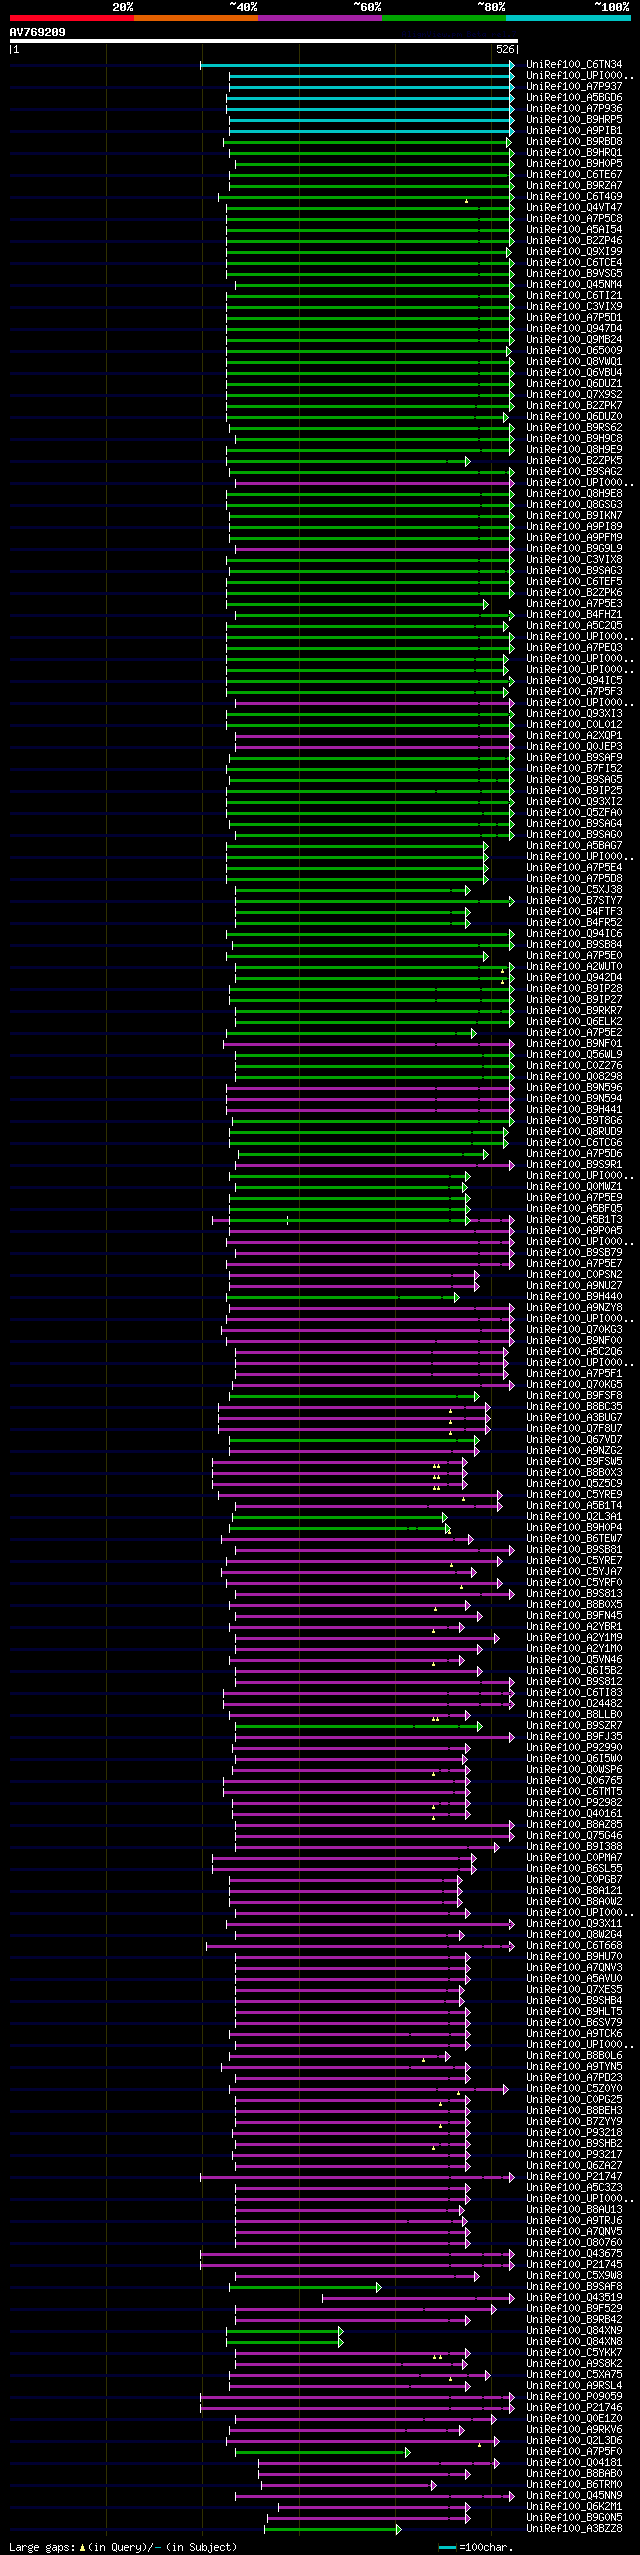The image size is (640, 2555).
Task: Click the orange ~40% identity legend segment
Action: coord(195,17)
